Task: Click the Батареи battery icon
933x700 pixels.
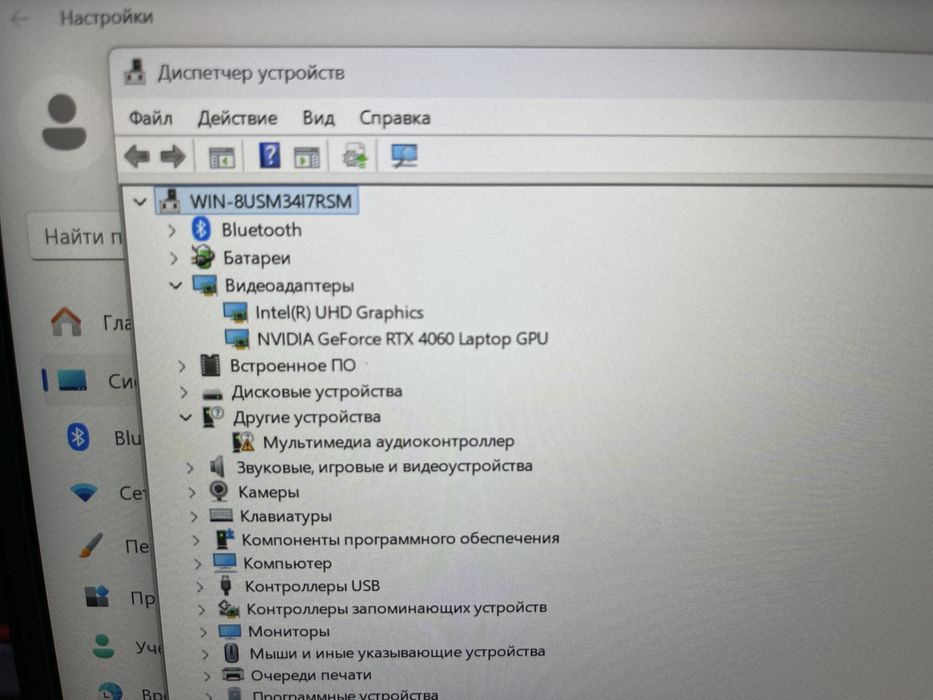Action: click(203, 257)
